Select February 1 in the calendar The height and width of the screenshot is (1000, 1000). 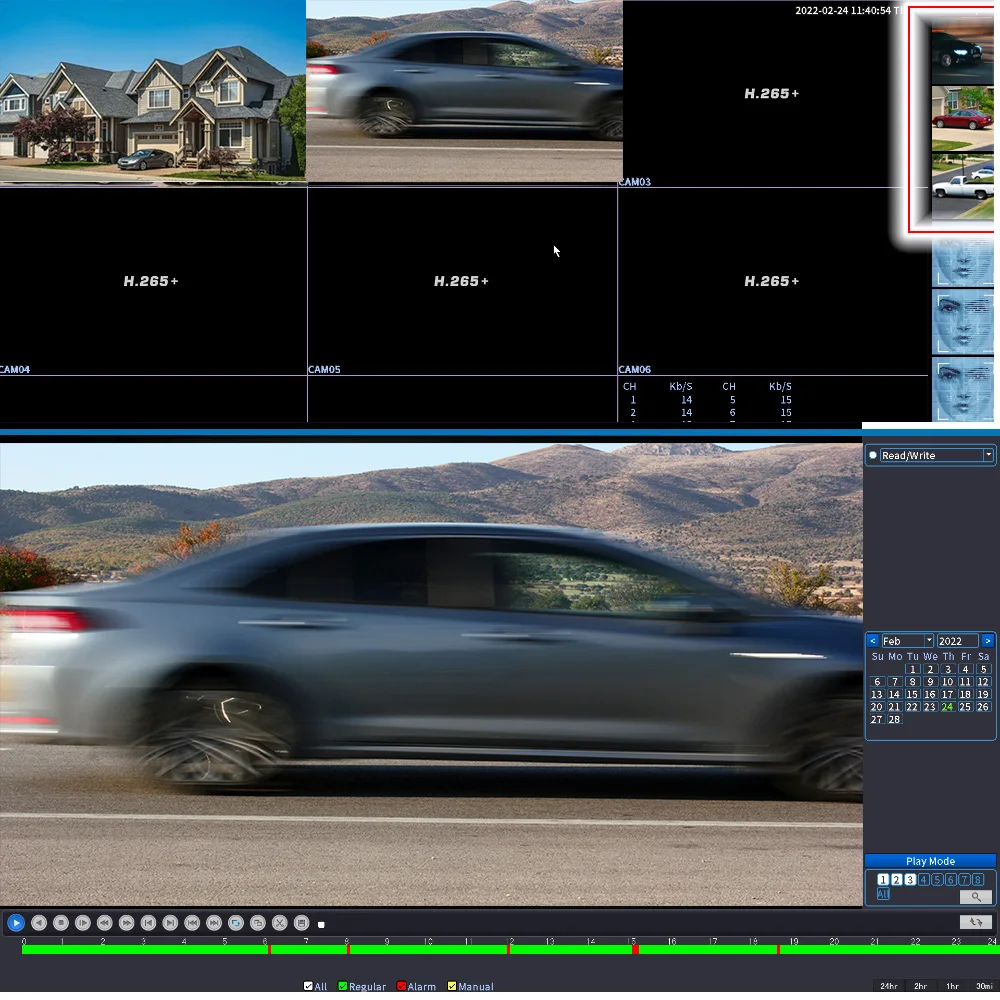pyautogui.click(x=913, y=669)
